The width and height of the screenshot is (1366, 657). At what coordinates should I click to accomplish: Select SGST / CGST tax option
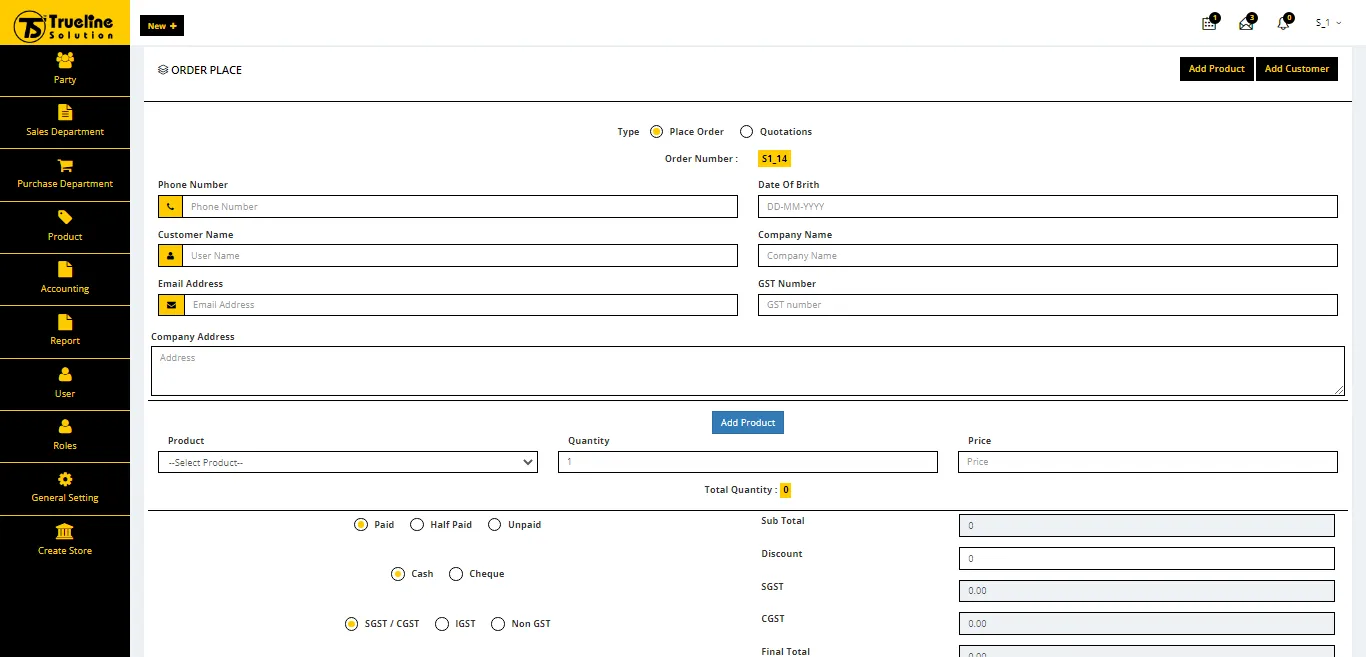(x=351, y=624)
